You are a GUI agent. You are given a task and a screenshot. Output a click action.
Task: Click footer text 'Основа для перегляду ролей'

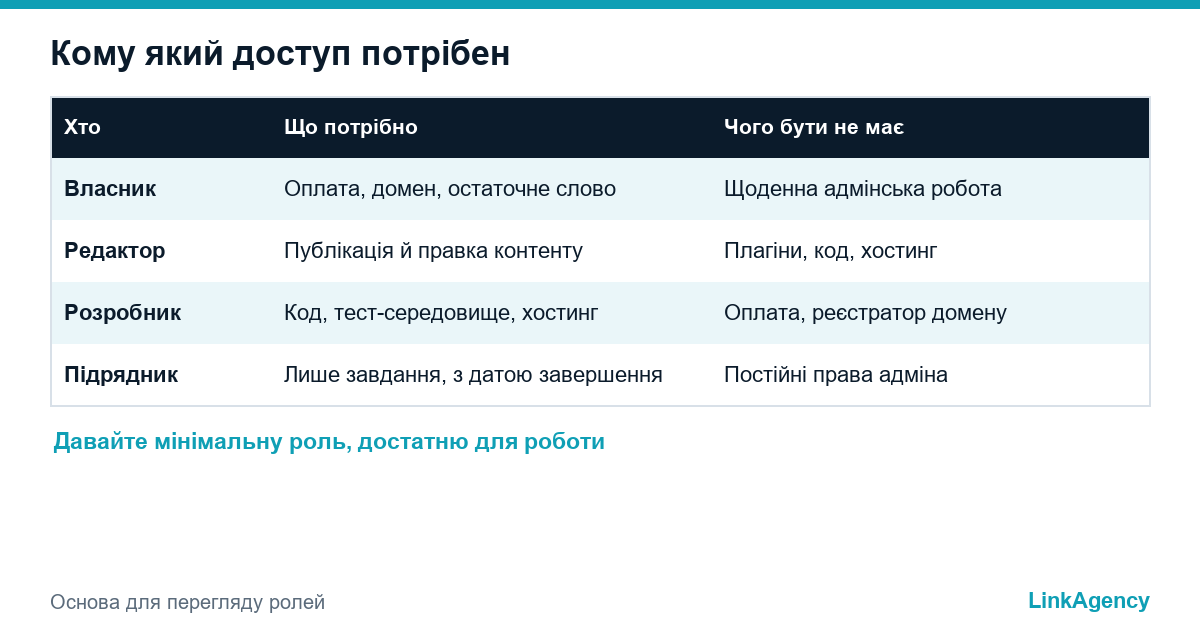(x=188, y=602)
